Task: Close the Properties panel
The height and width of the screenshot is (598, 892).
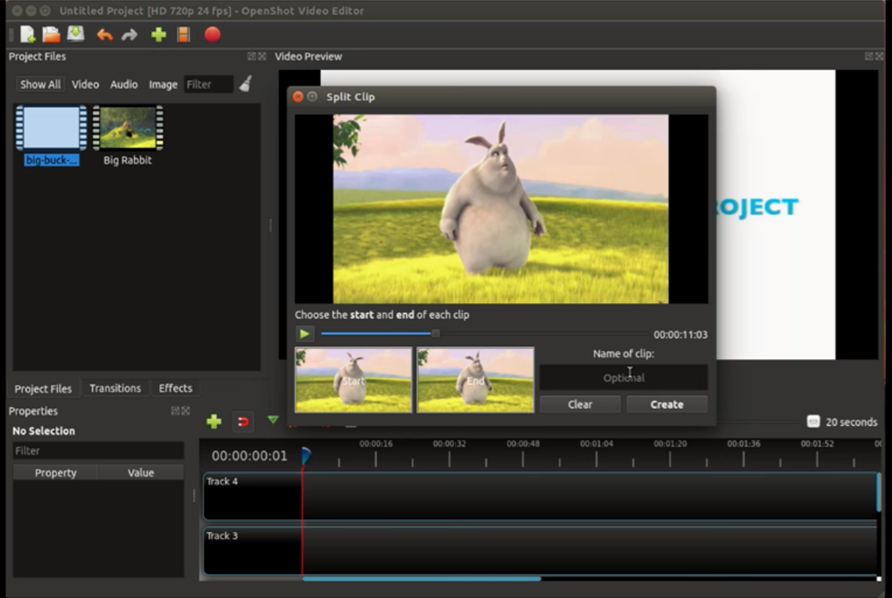Action: click(x=185, y=411)
